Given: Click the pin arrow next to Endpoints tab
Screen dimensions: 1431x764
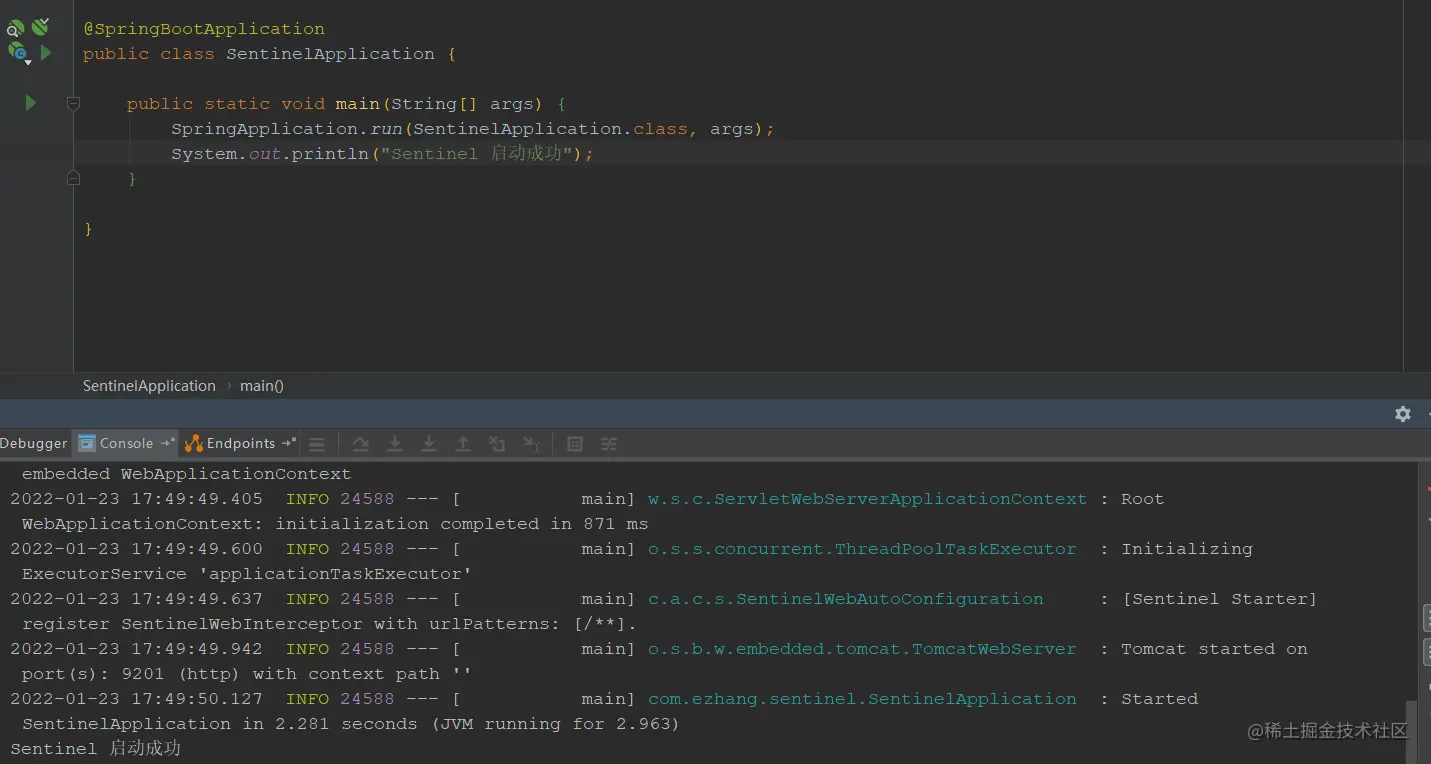Looking at the screenshot, I should pyautogui.click(x=289, y=443).
